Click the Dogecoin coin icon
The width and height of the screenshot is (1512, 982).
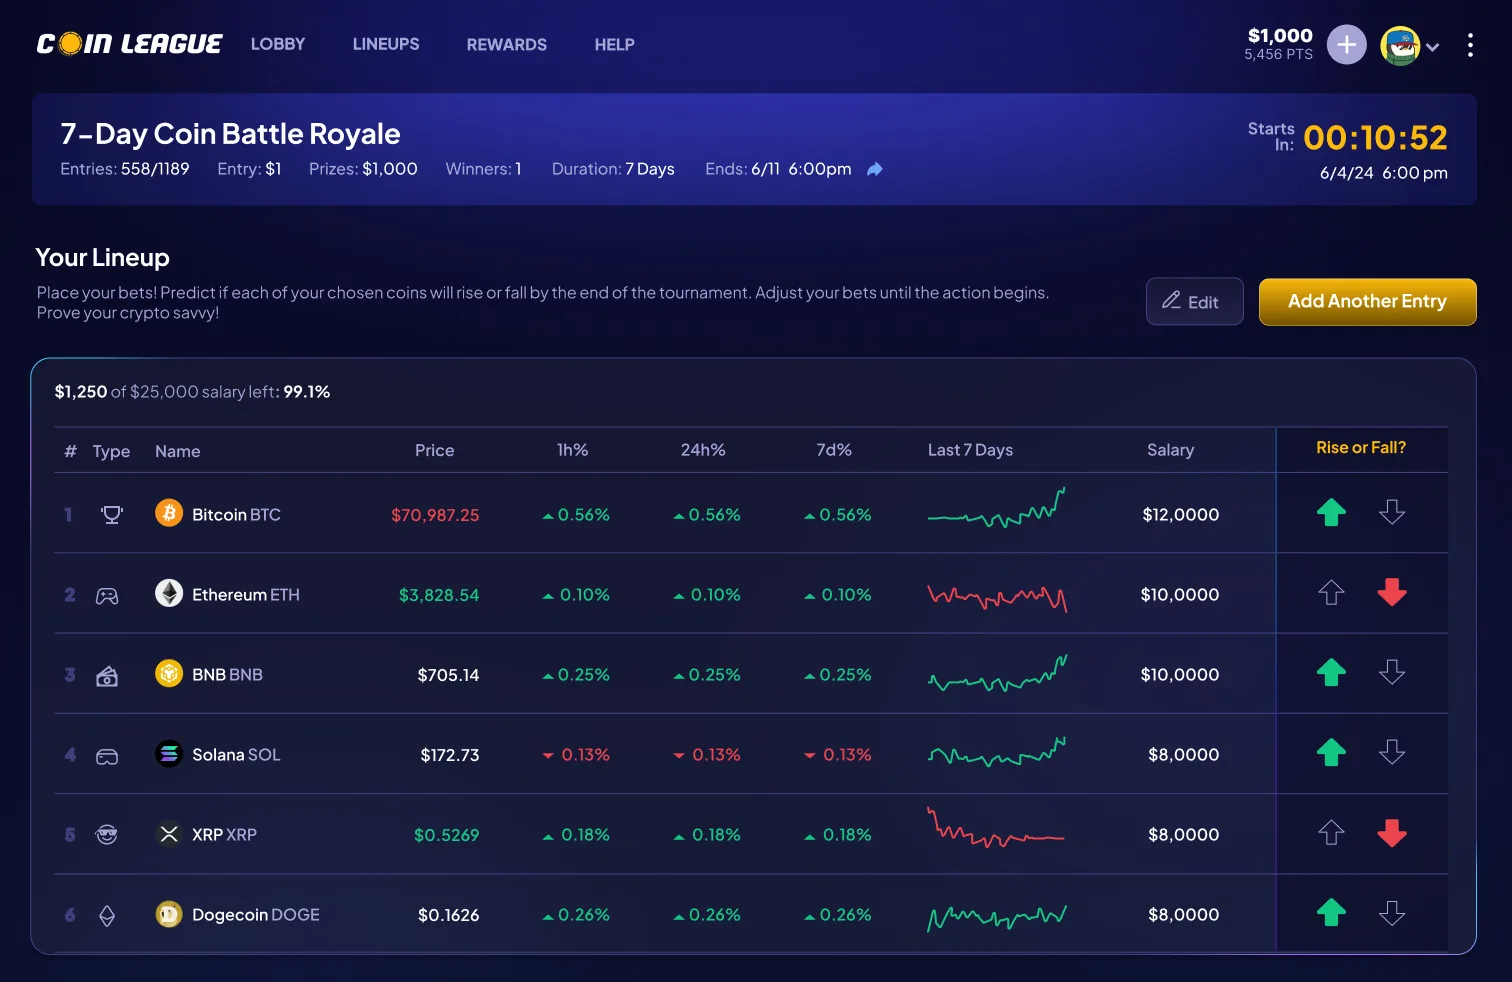(x=169, y=914)
